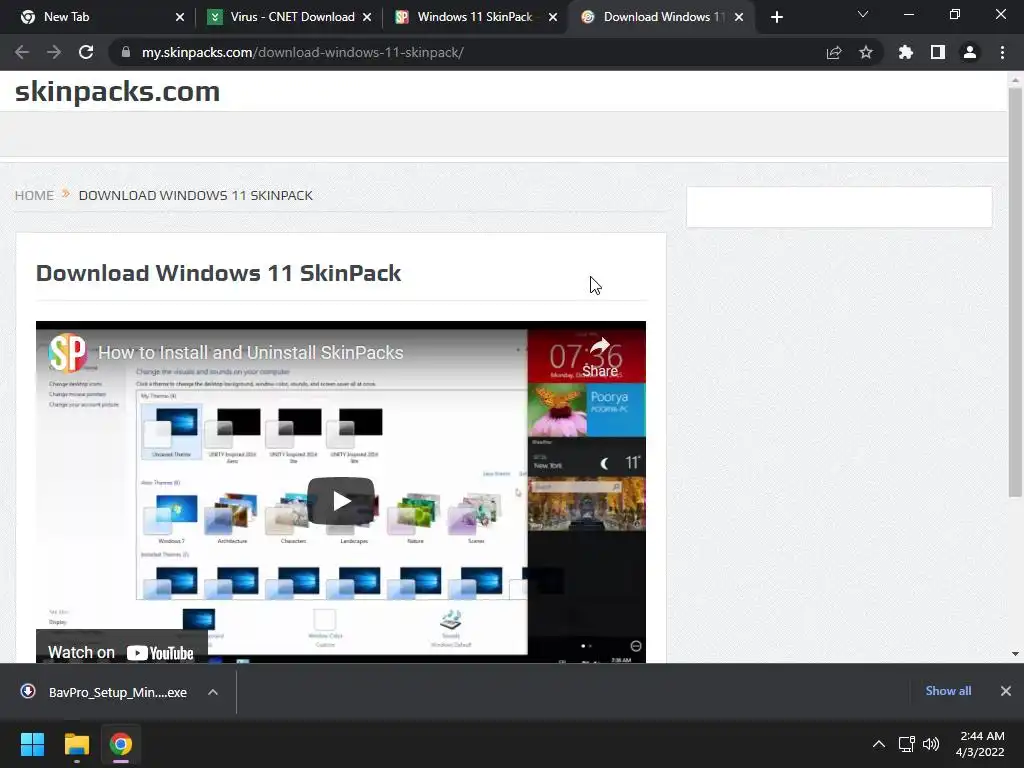Screen dimensions: 1024x768
Task: Open downloaded BavPro_Setup_Min exe file
Action: pos(104,692)
